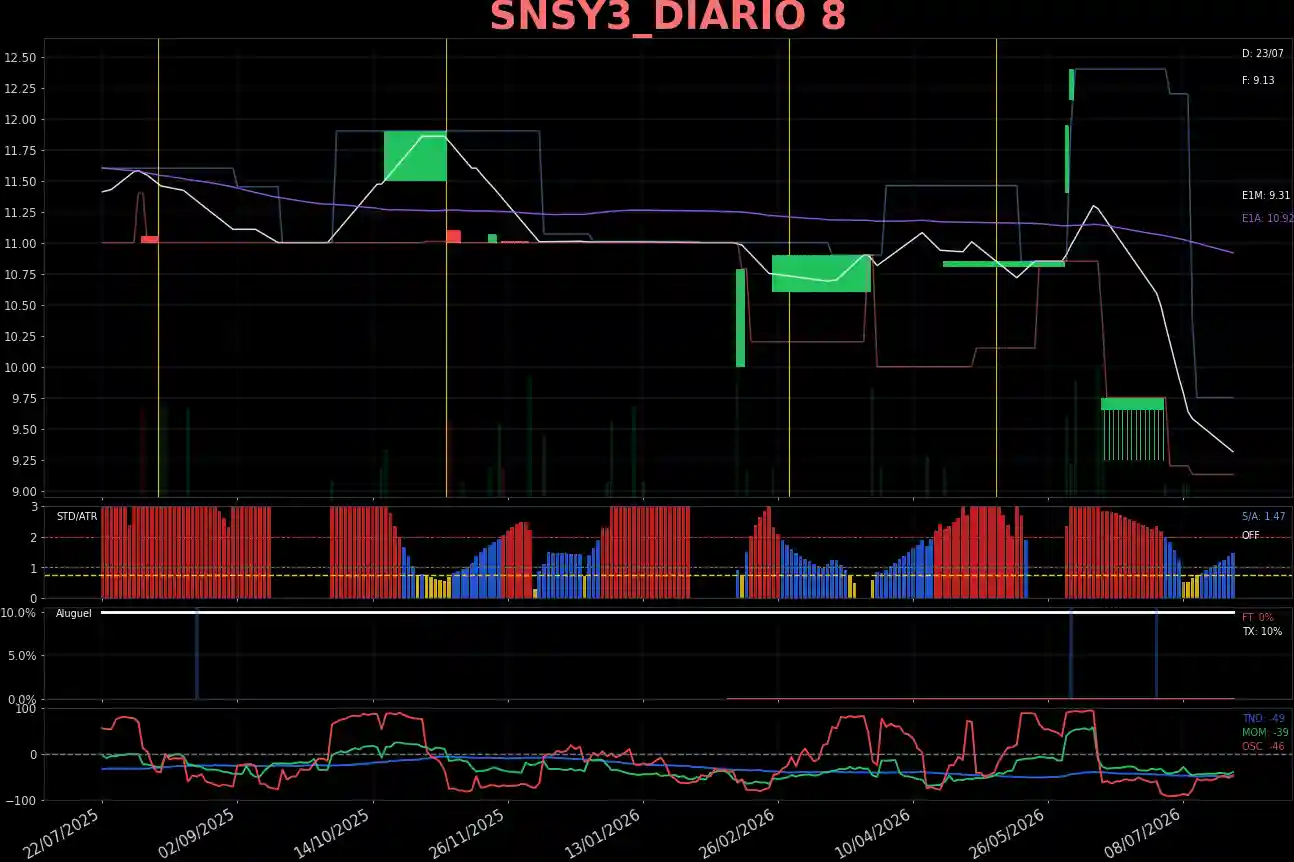Select the 02/09/2025 date tick label
This screenshot has width=1294, height=862.
click(x=198, y=833)
